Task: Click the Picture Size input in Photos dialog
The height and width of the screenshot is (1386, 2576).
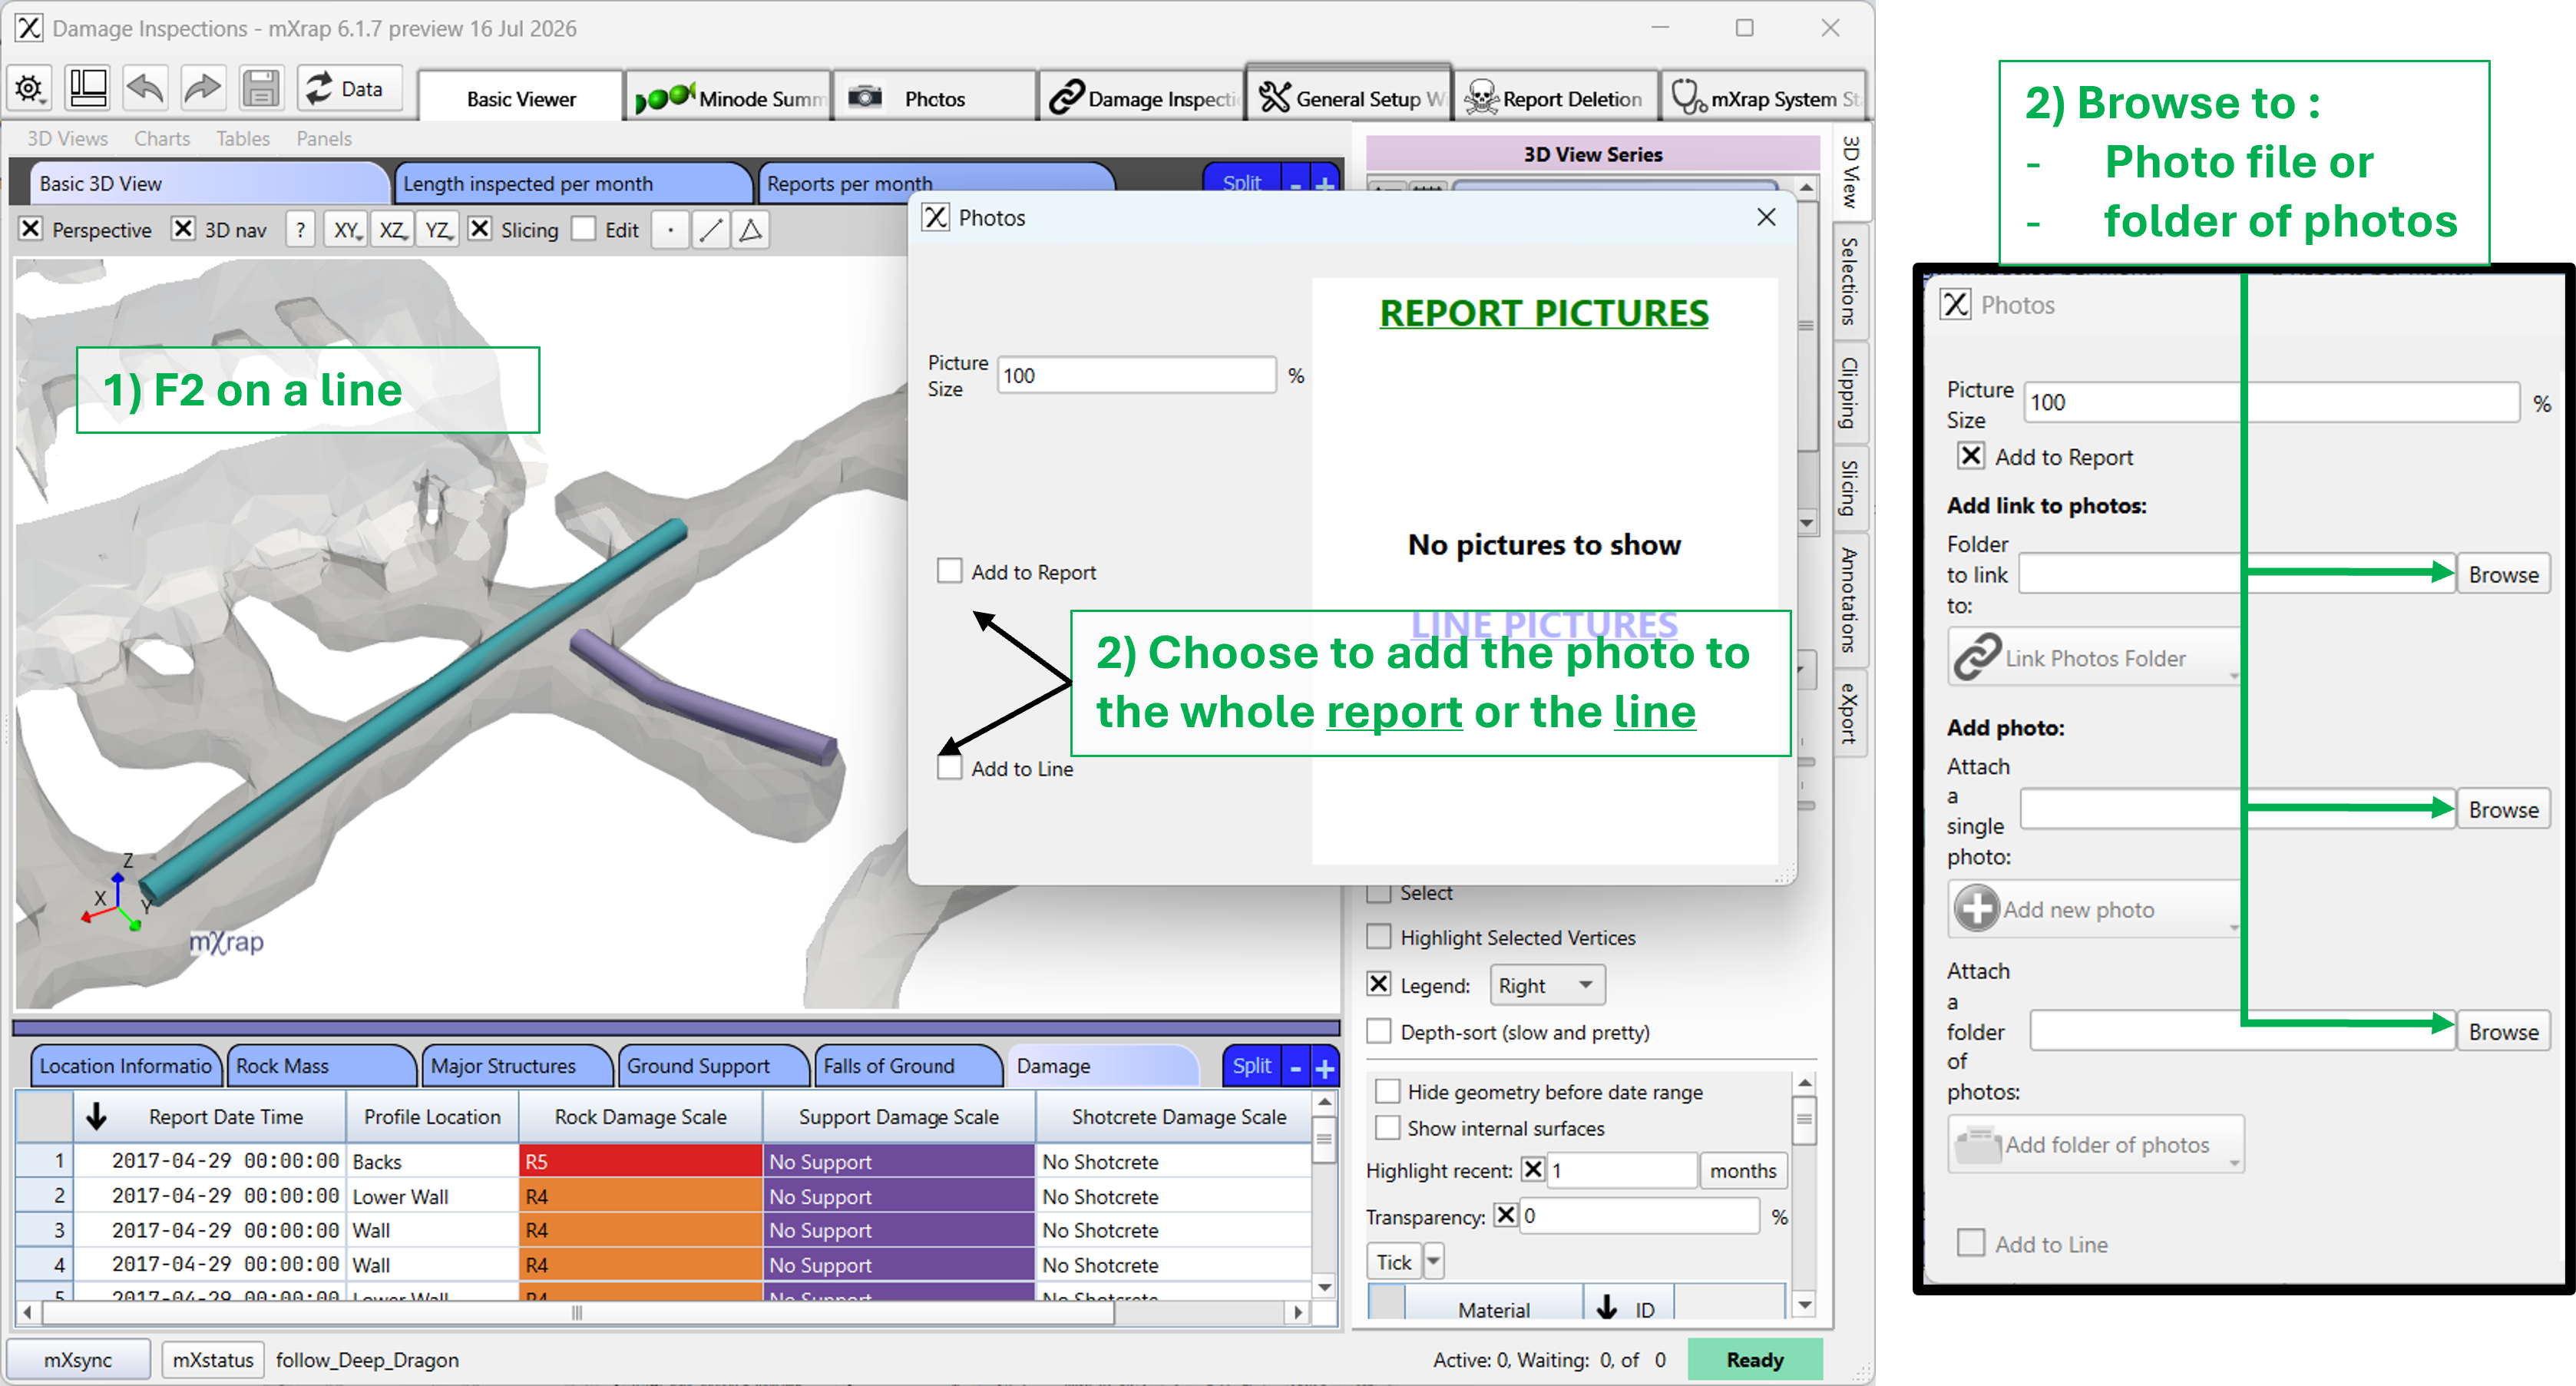Action: (1136, 375)
